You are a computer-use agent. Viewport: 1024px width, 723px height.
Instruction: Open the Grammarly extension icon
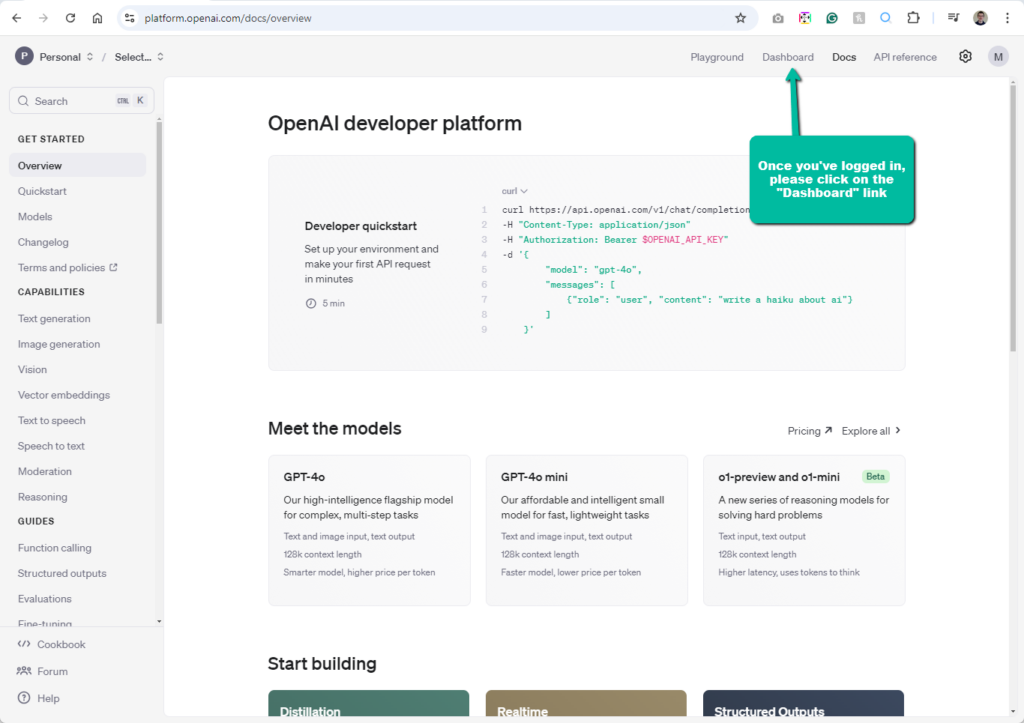click(832, 18)
